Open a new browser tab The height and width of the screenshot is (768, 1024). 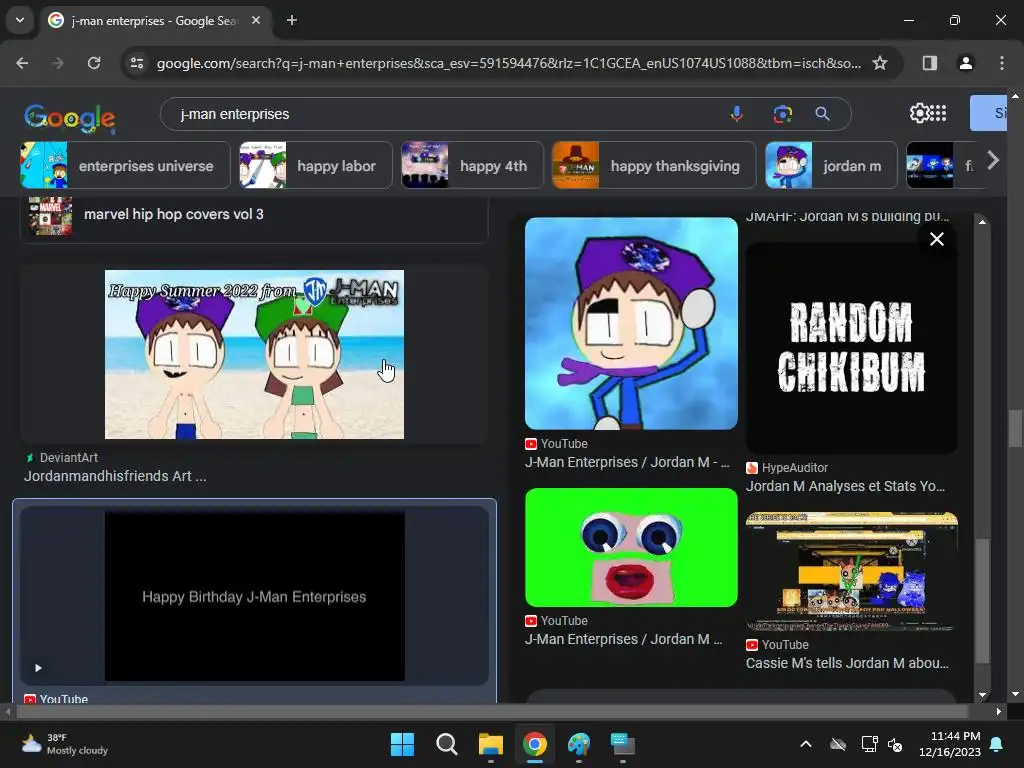pyautogui.click(x=292, y=20)
